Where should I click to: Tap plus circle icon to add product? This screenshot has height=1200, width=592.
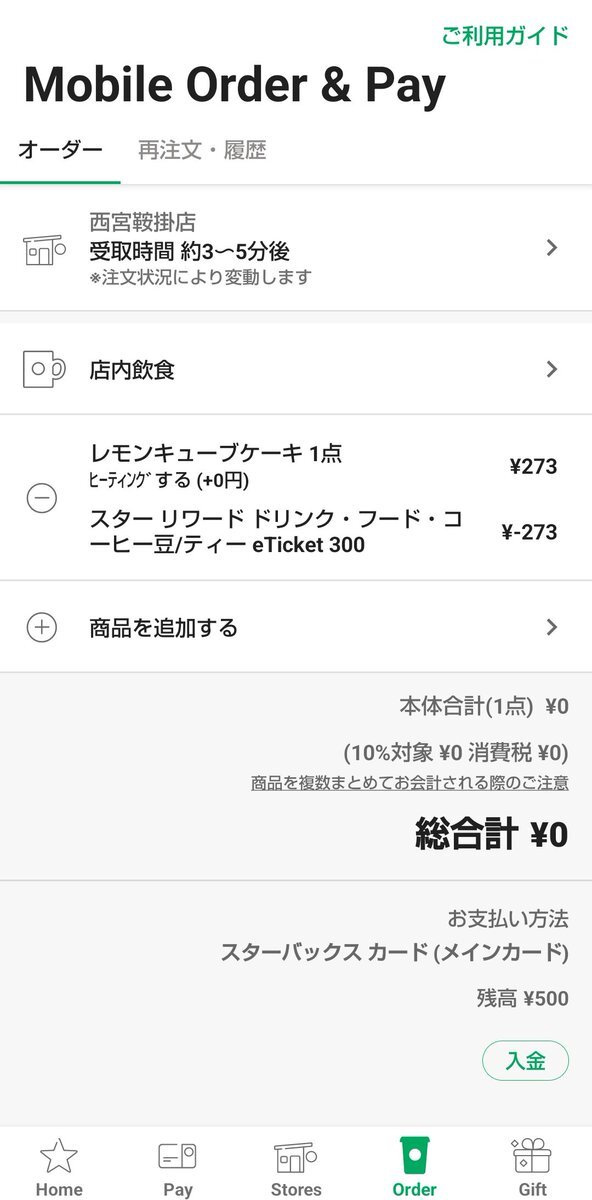pos(41,627)
